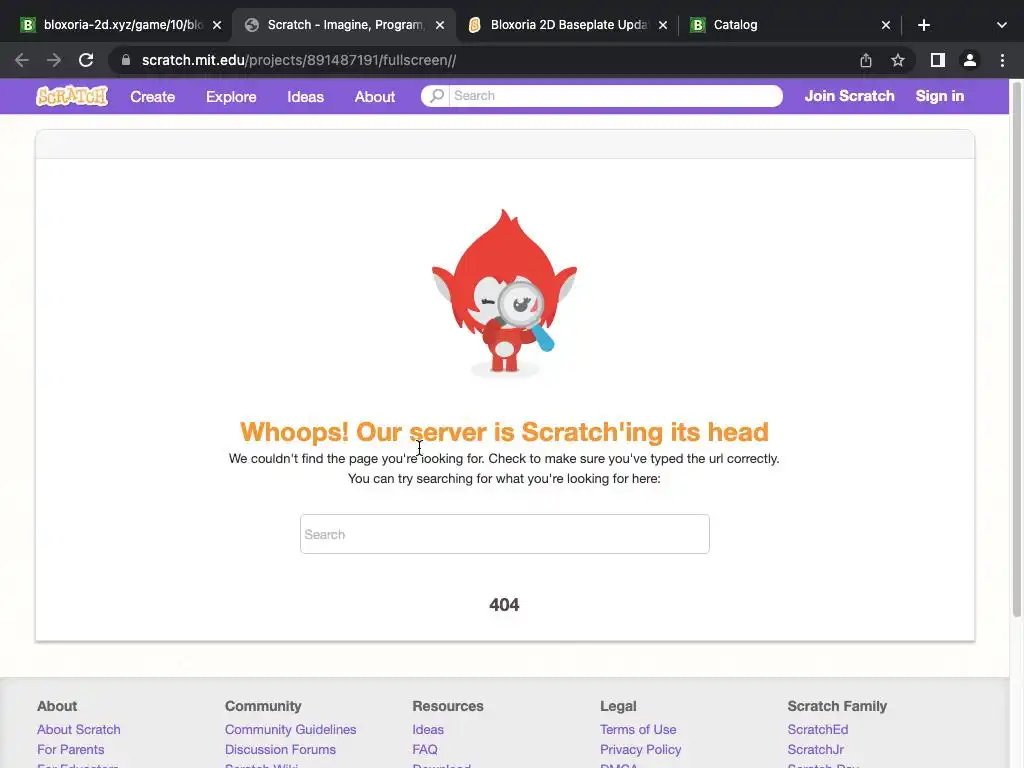Click the navbar search magnifier icon

point(437,95)
